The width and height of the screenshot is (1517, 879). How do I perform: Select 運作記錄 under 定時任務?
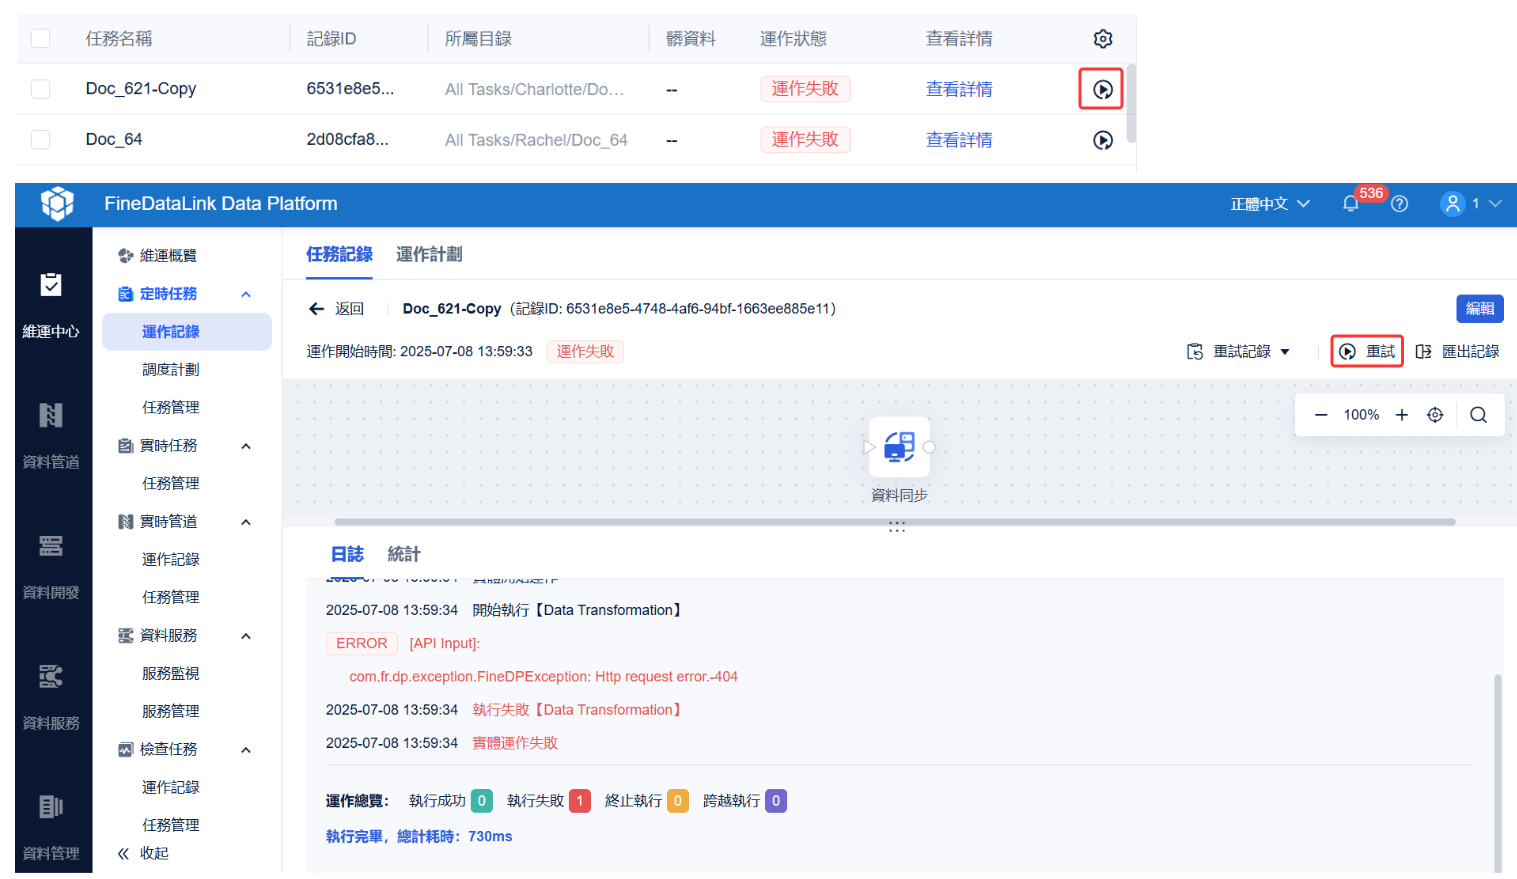[x=187, y=332]
